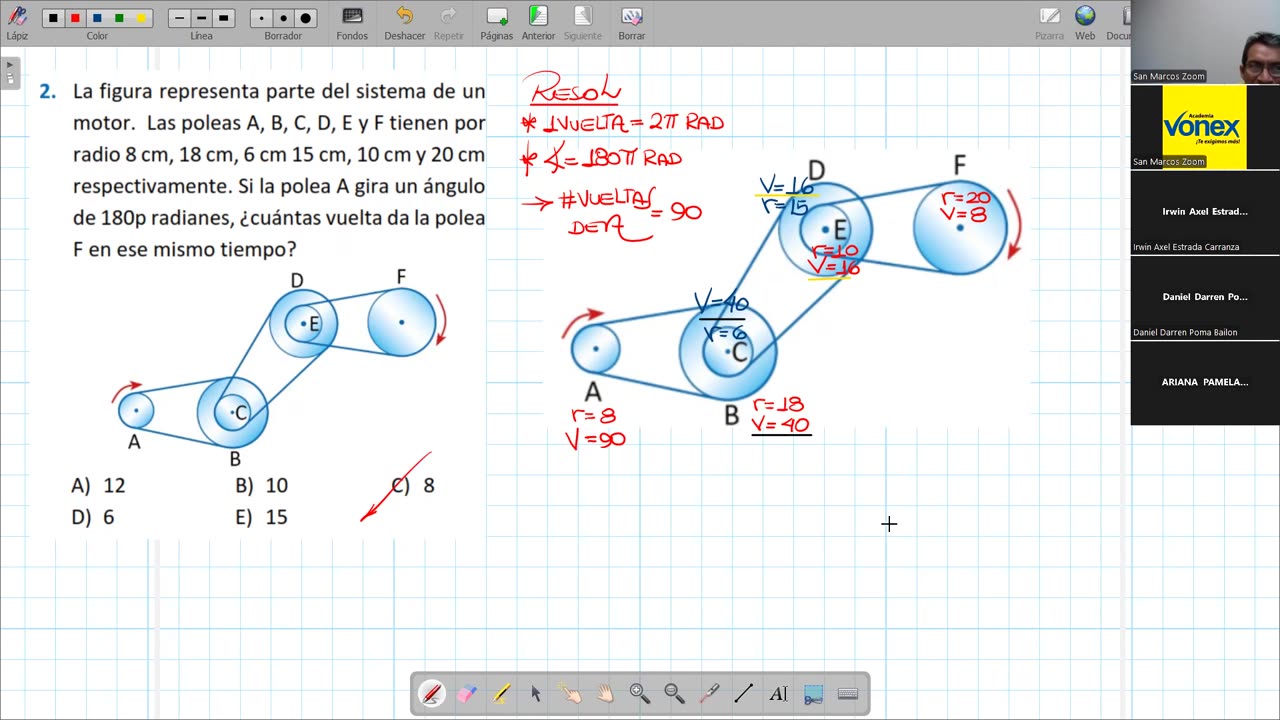Image resolution: width=1280 pixels, height=720 pixels.
Task: Select the pointing finger interact tool
Action: coord(571,693)
